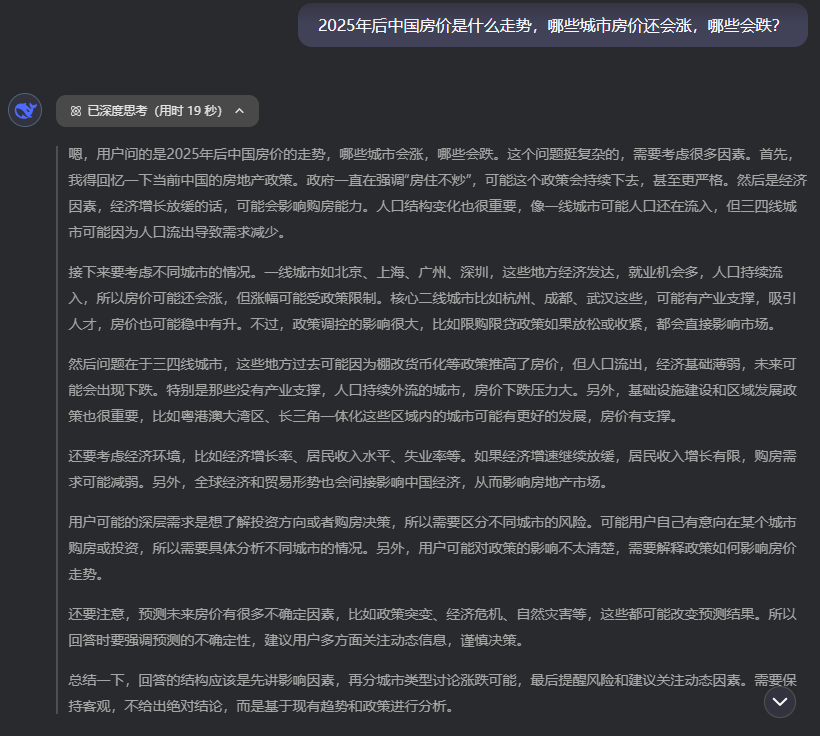This screenshot has width=820, height=736.
Task: Click the DeepSeek whale avatar icon
Action: click(x=25, y=110)
